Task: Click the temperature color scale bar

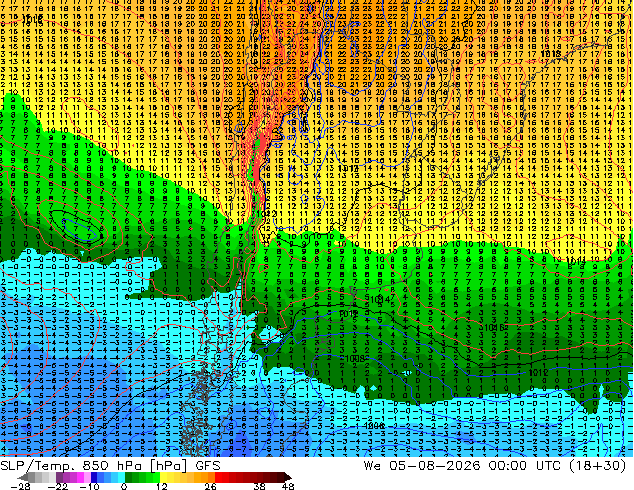Action: click(x=154, y=477)
